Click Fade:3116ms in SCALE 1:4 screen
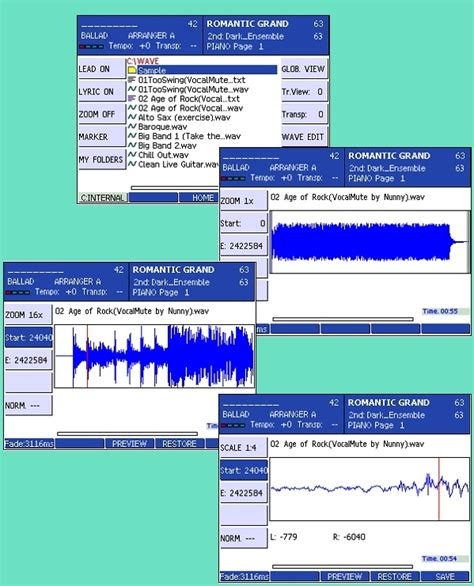The image size is (474, 586). coord(244,576)
